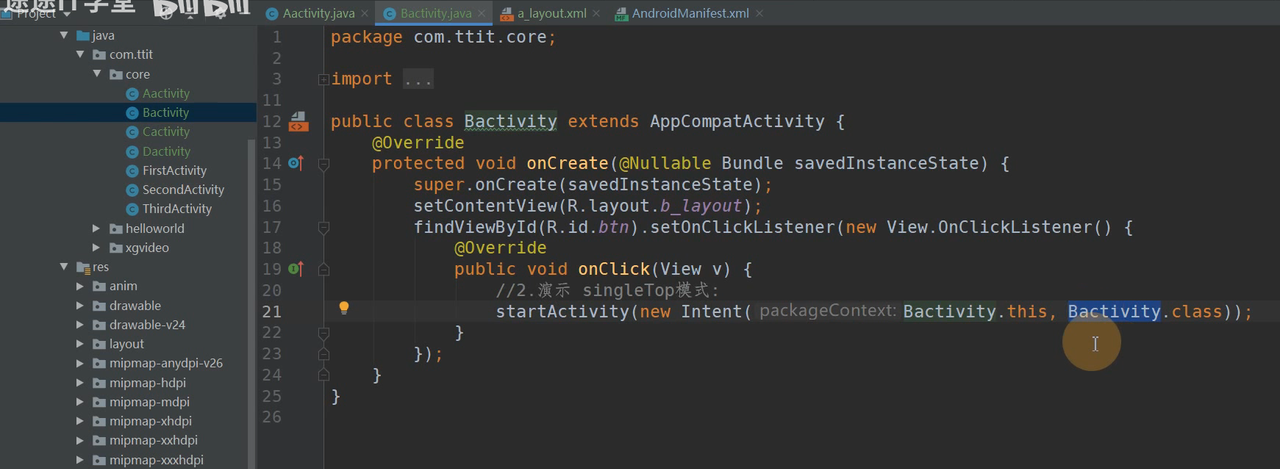Expand the drawable-v24 folder arrow
Screen dimensions: 1280x469
pyautogui.click(x=81, y=325)
